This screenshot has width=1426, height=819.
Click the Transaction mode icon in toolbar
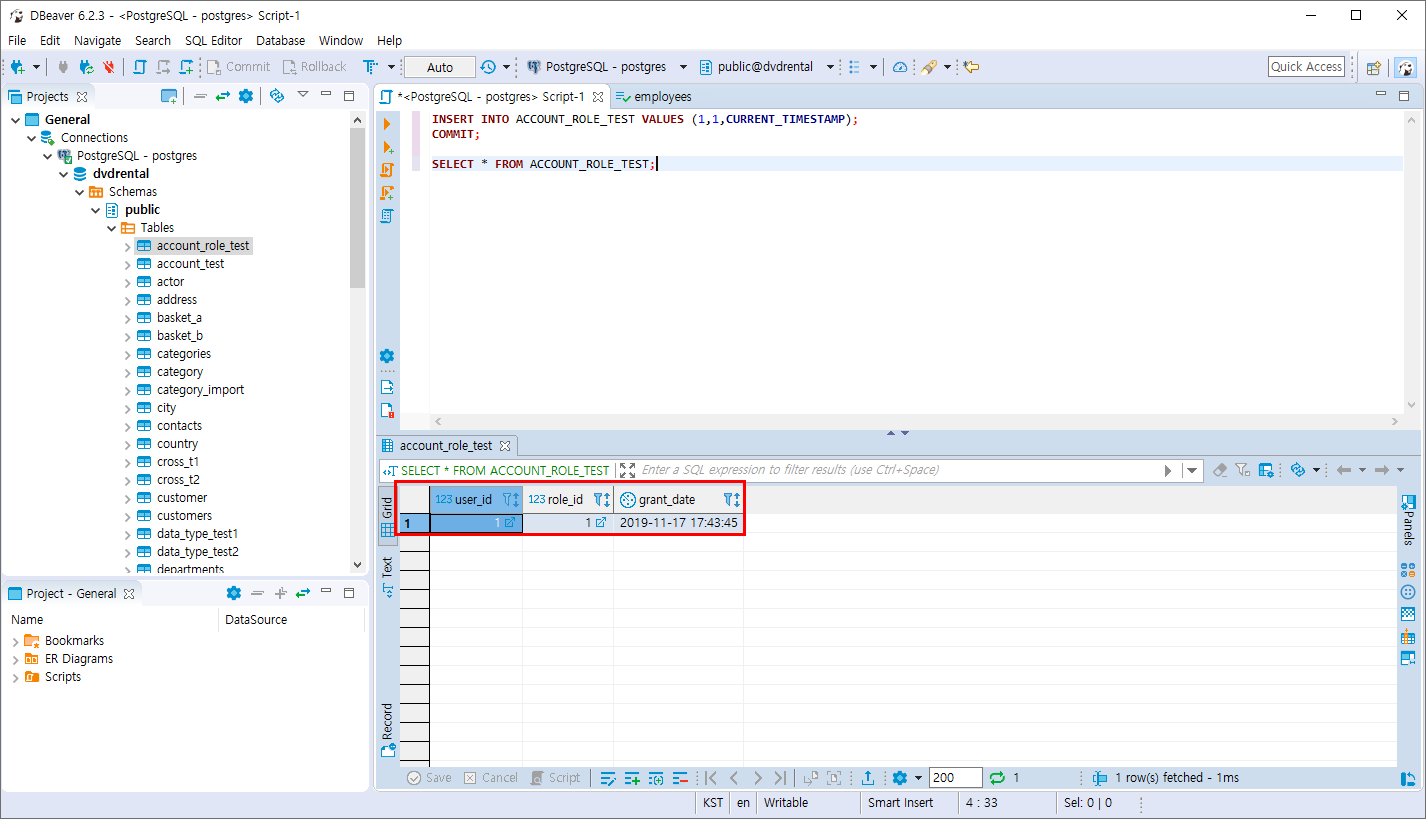pyautogui.click(x=369, y=67)
